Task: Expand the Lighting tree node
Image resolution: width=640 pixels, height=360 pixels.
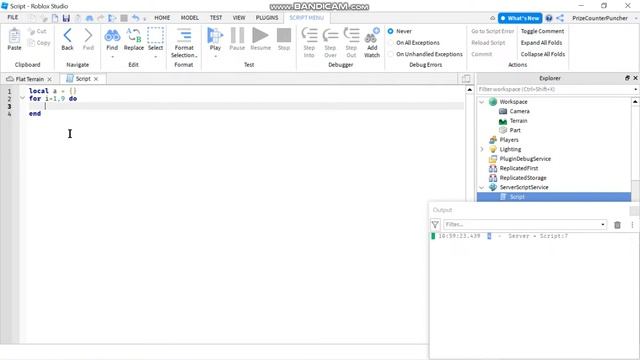Action: tap(482, 149)
